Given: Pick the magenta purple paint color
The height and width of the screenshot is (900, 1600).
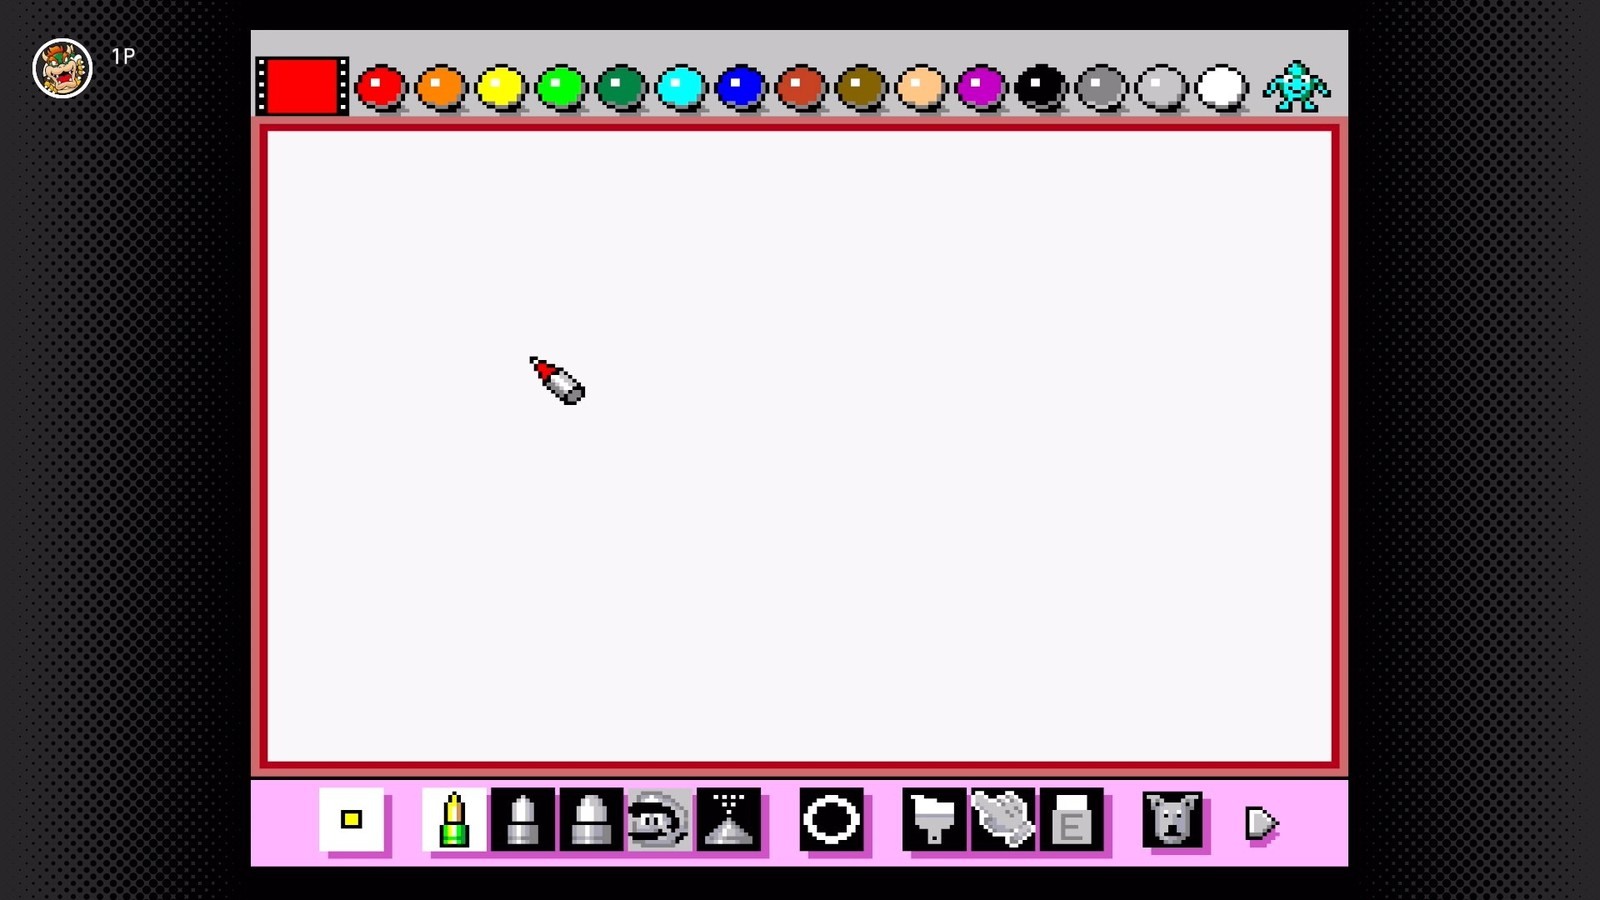Looking at the screenshot, I should coord(981,87).
